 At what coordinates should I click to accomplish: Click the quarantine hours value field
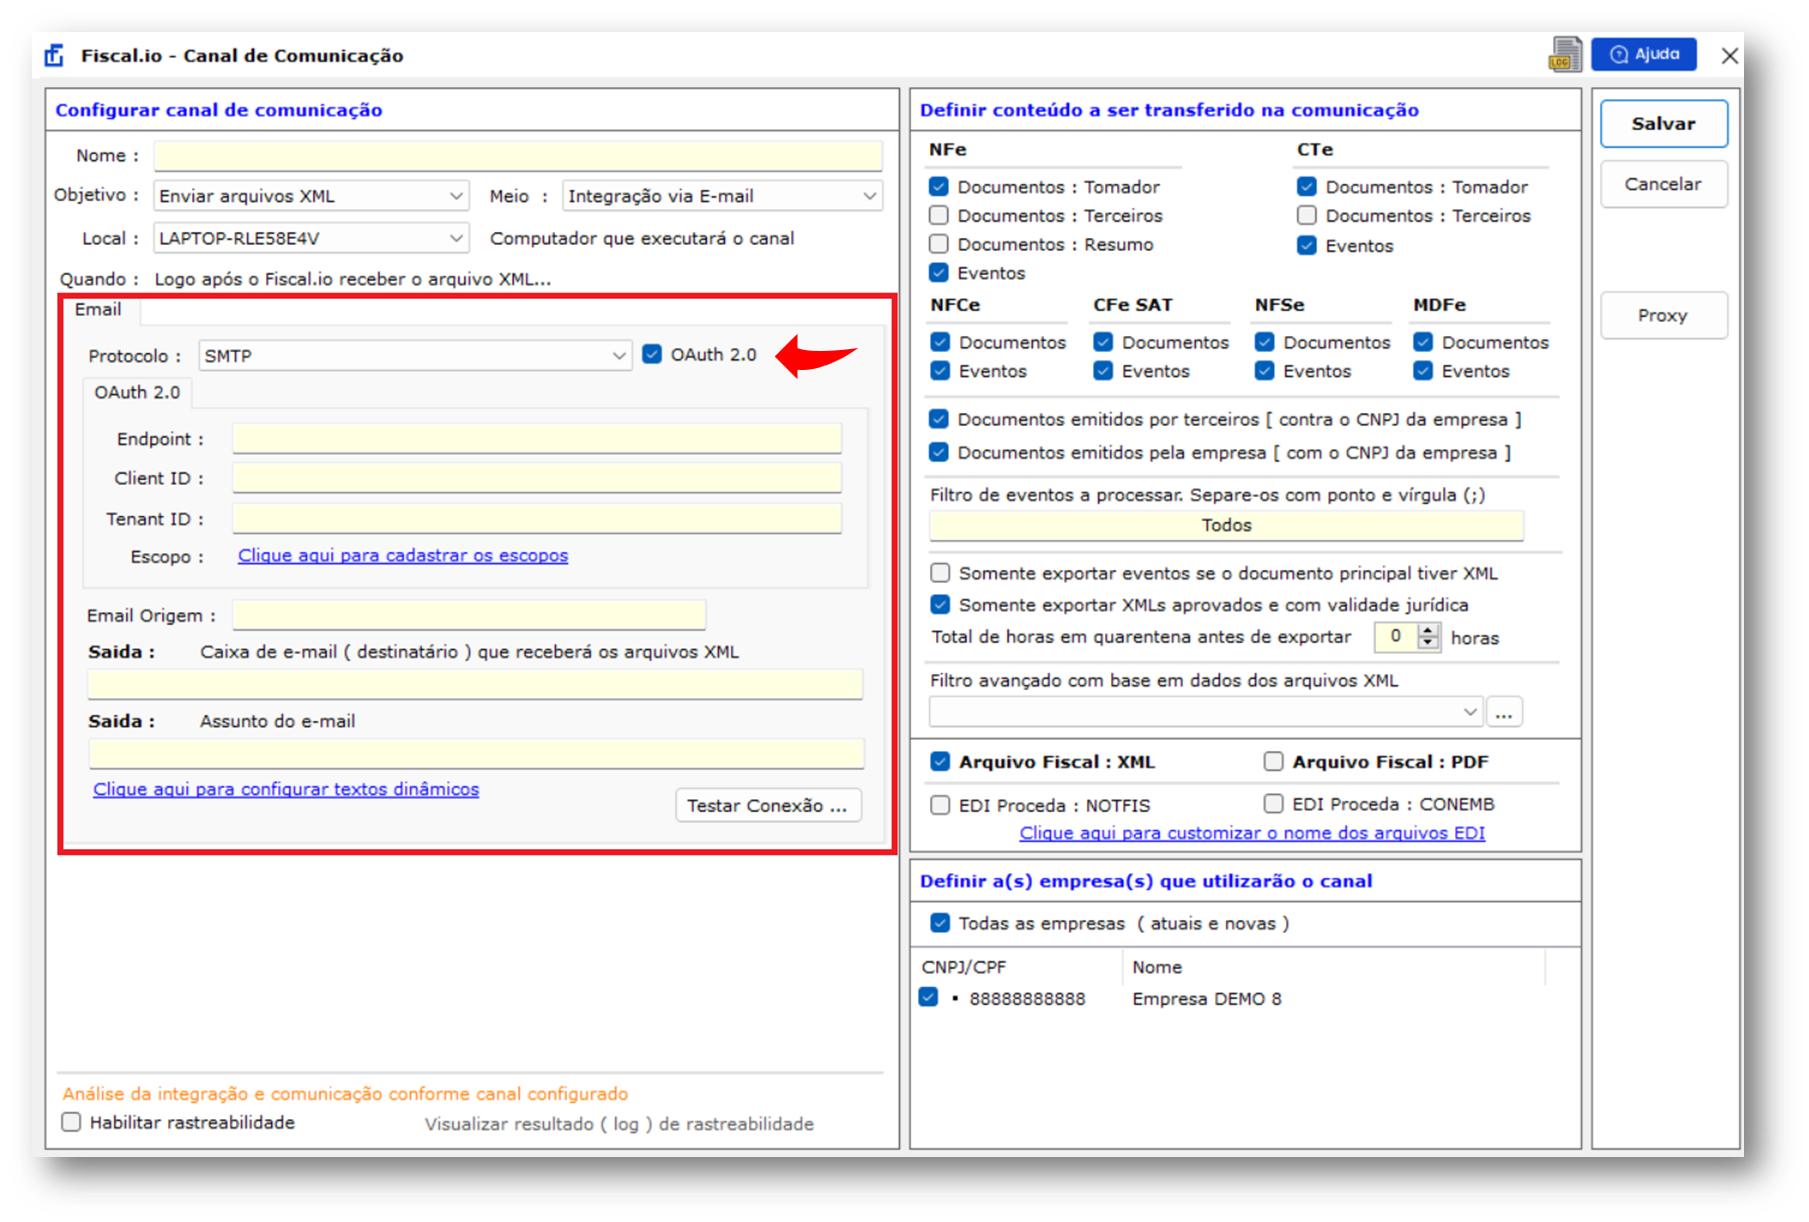click(x=1396, y=636)
